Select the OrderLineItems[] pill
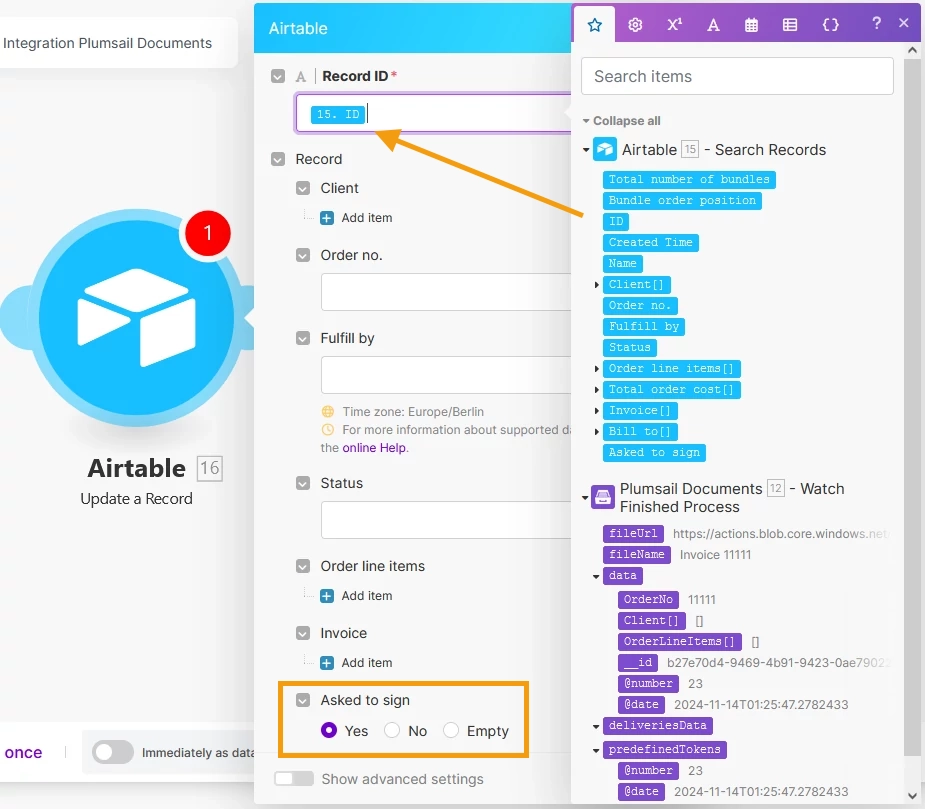The height and width of the screenshot is (809, 925). click(x=678, y=641)
